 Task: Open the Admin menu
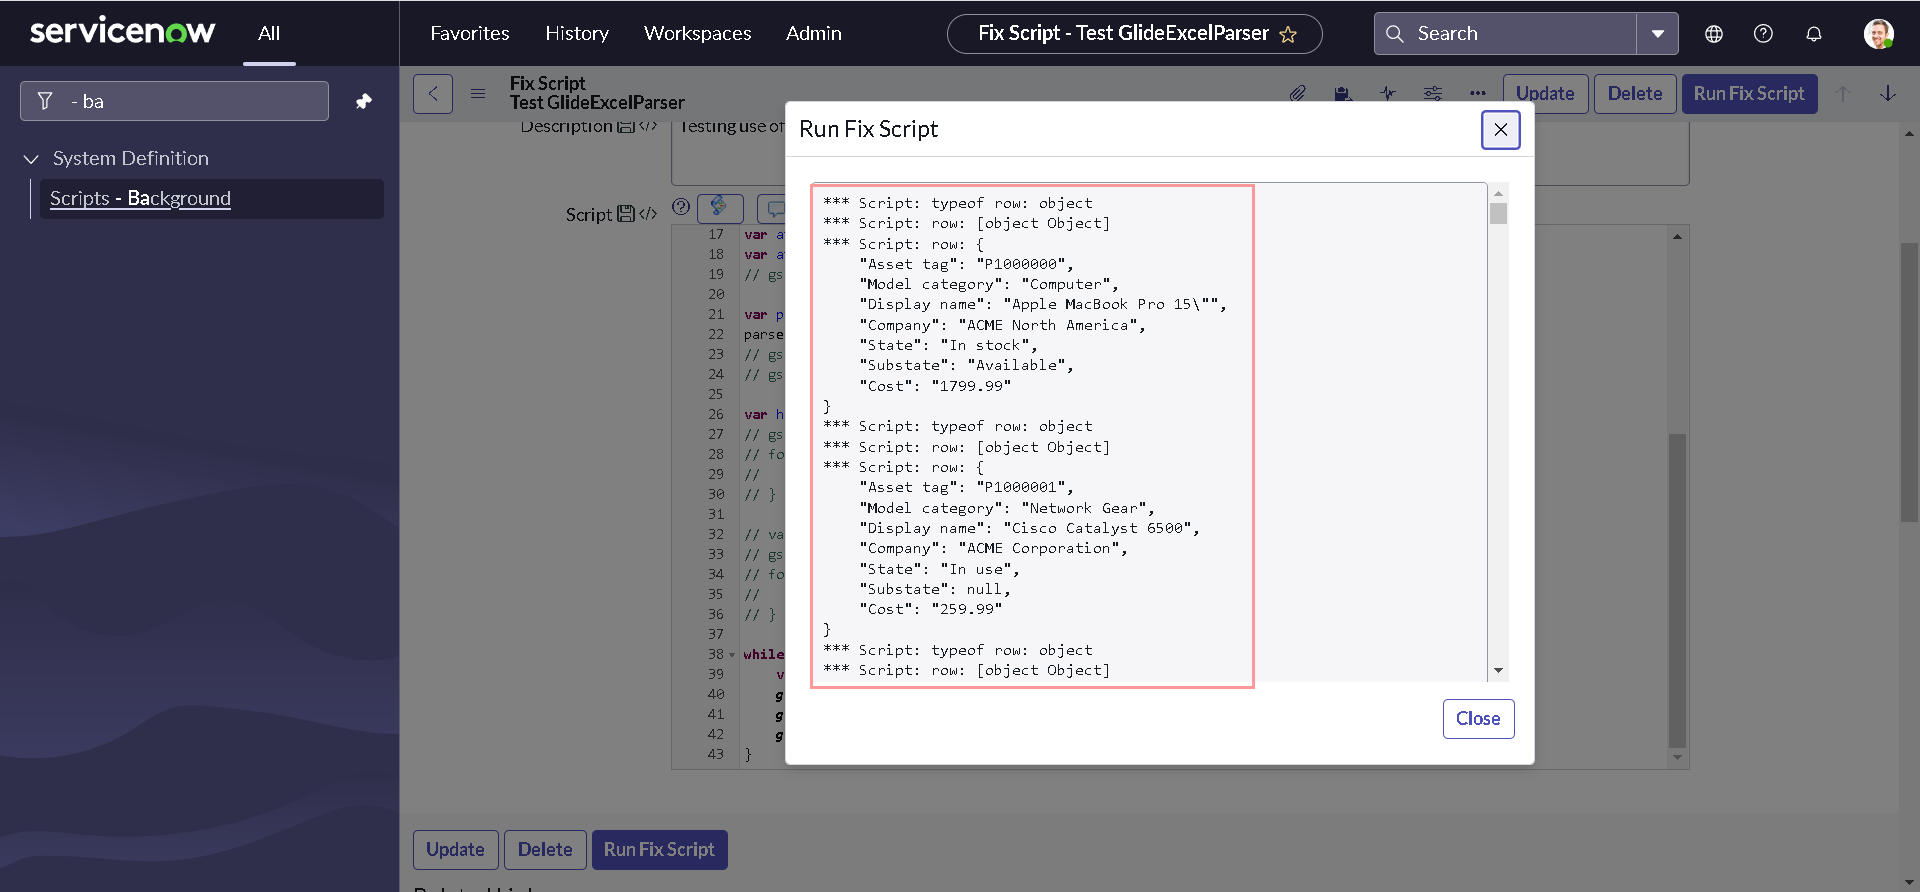[x=814, y=33]
